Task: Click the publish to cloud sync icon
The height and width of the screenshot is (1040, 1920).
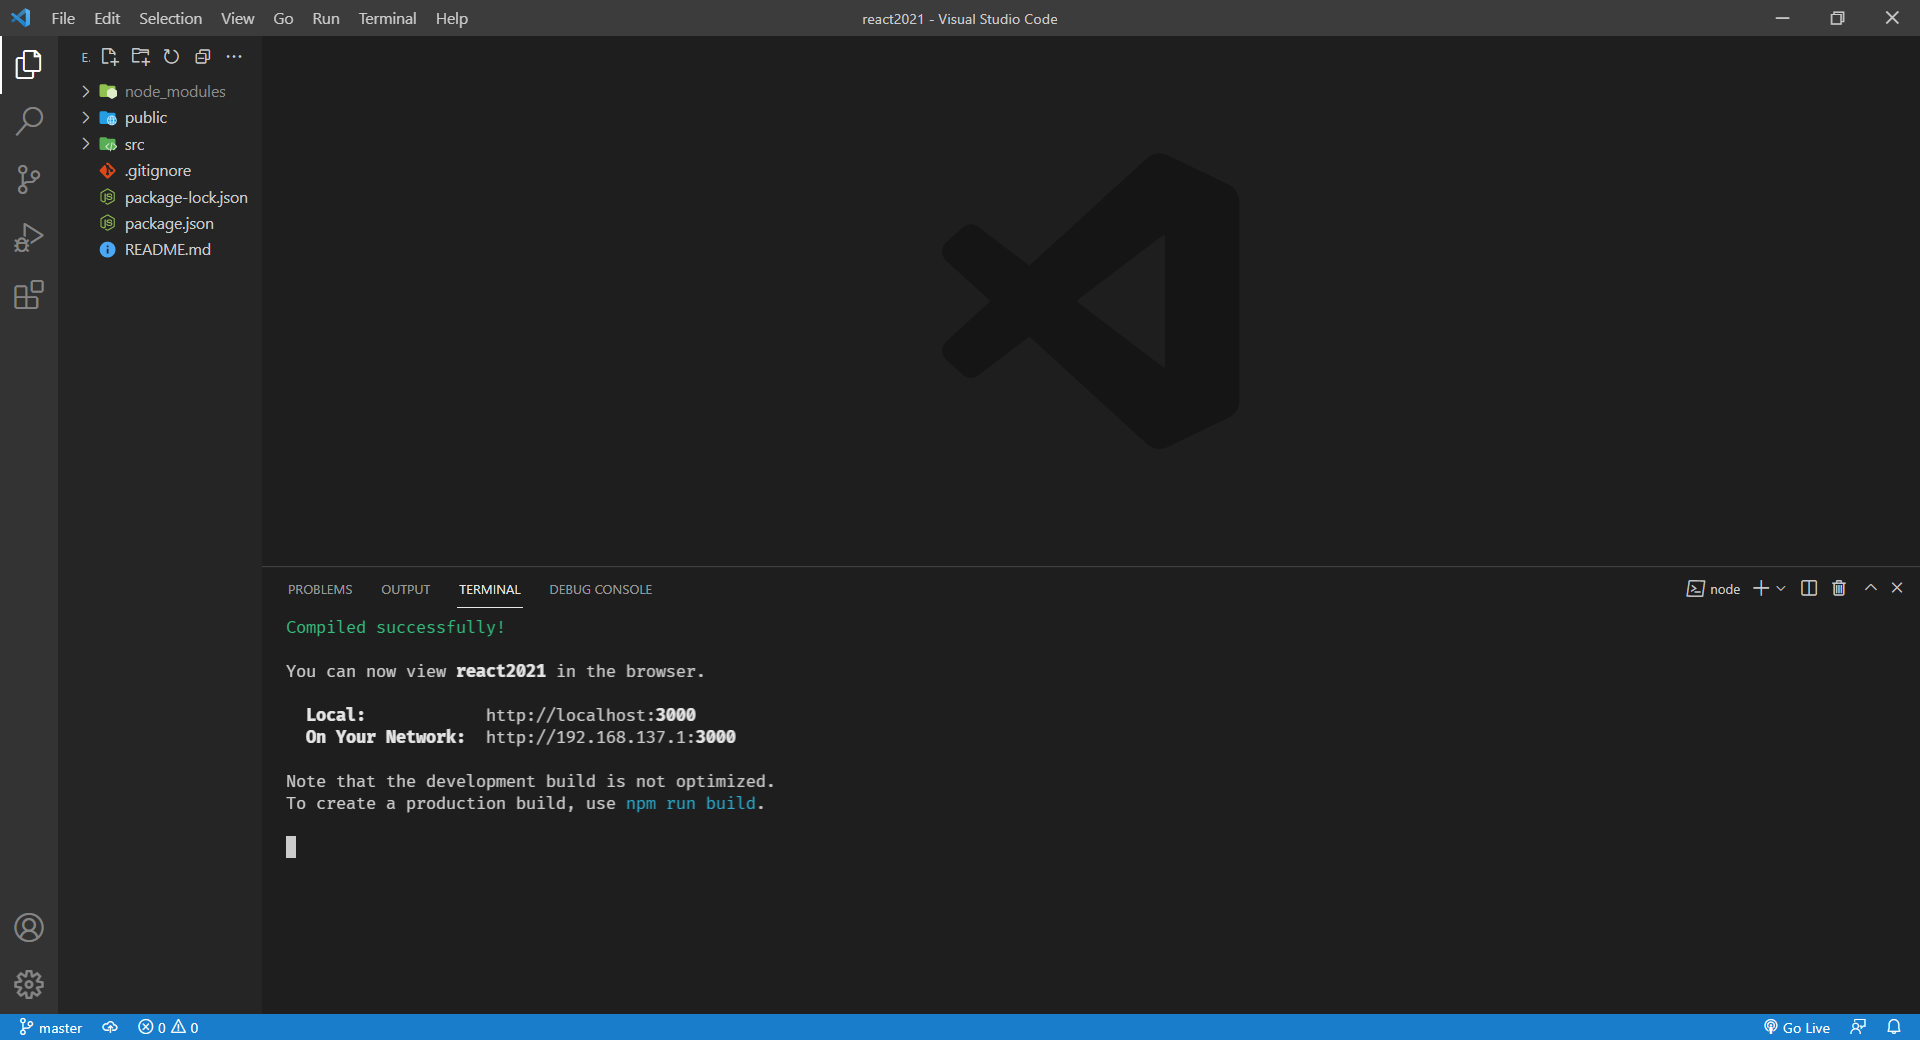Action: [110, 1027]
